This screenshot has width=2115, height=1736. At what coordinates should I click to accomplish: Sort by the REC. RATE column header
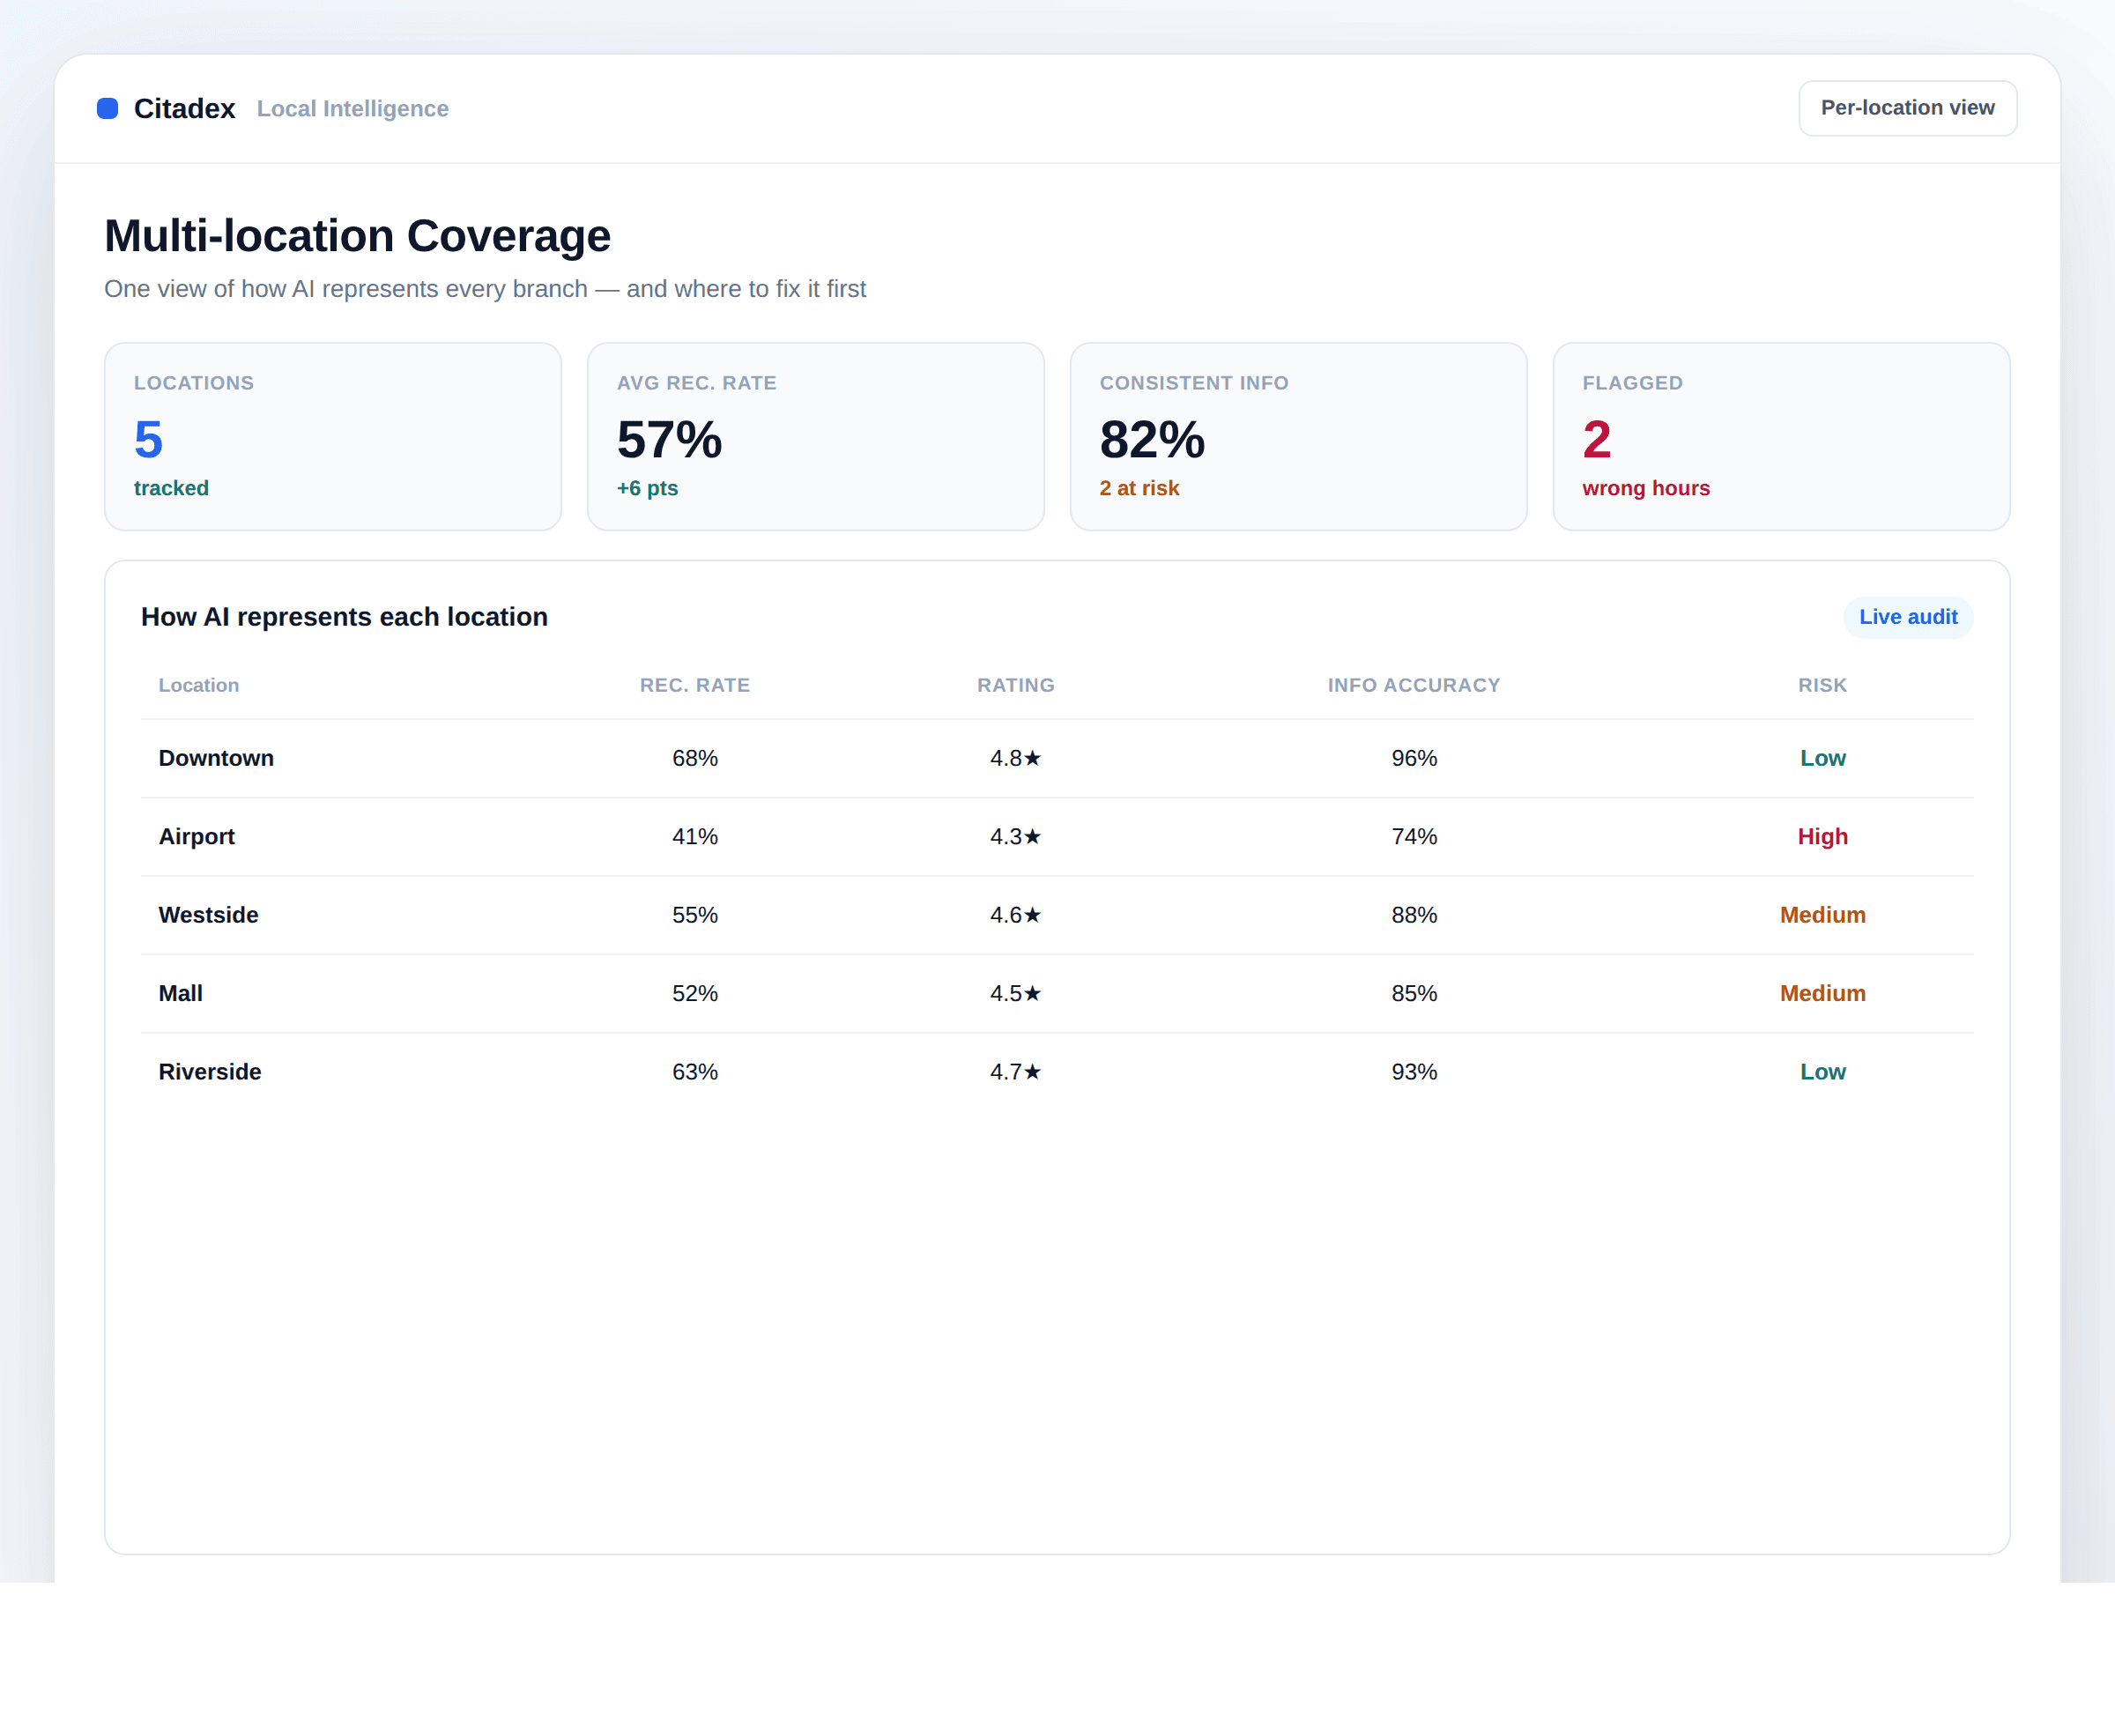695,685
